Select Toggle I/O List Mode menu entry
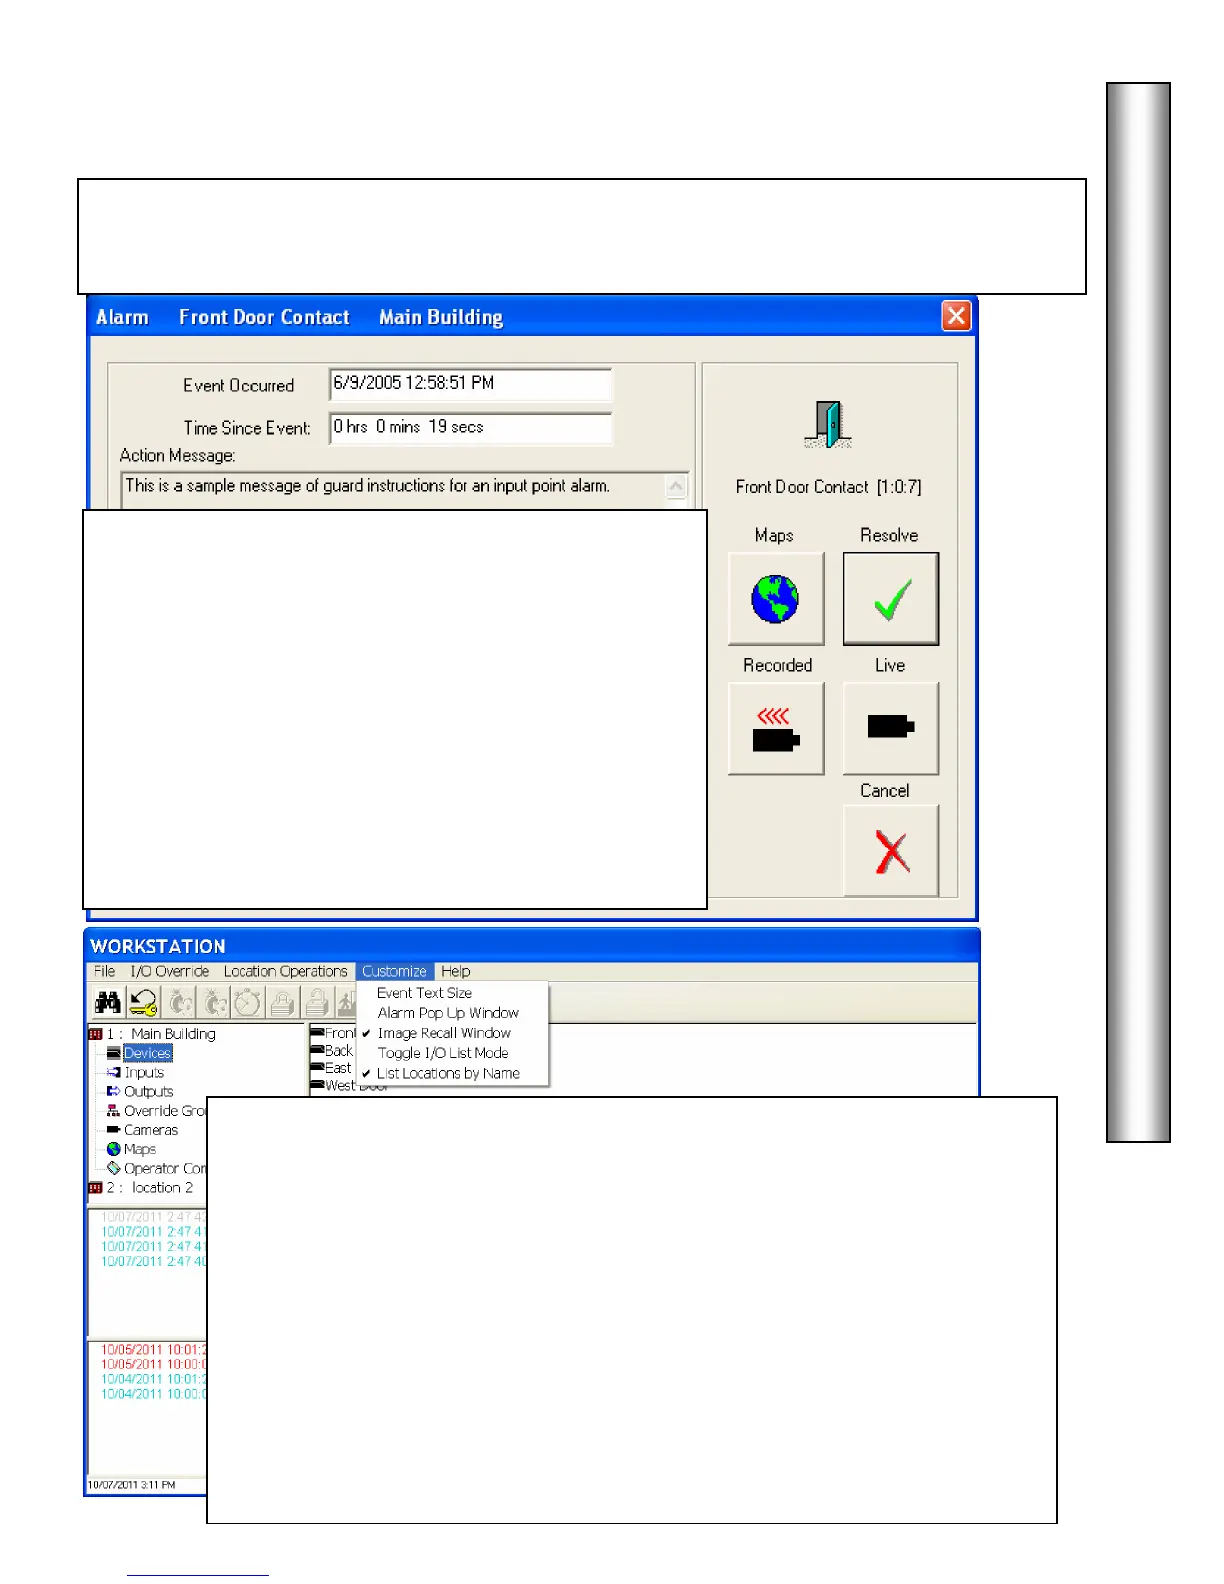1224x1584 pixels. [x=443, y=1053]
